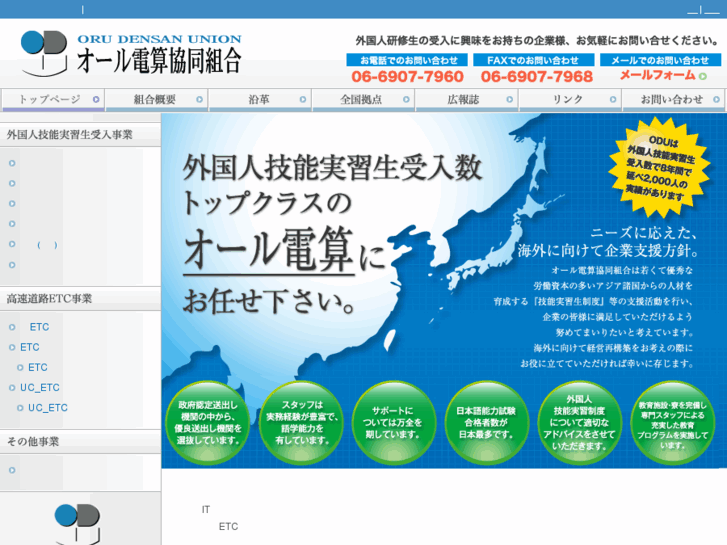Viewport: 727px width, 545px height.
Task: Go to the 沿革 navigation tab
Action: [x=260, y=100]
